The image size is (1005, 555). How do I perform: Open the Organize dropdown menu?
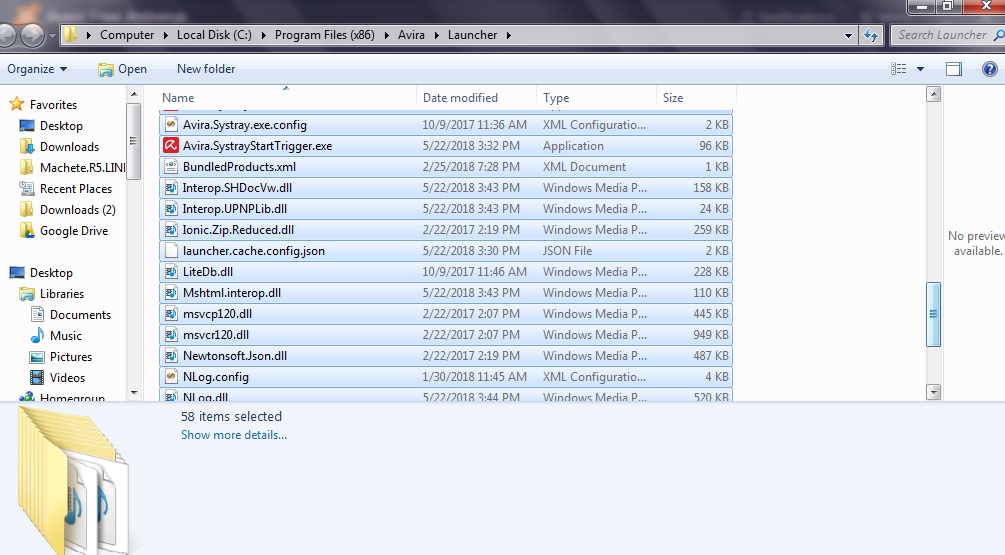point(37,69)
